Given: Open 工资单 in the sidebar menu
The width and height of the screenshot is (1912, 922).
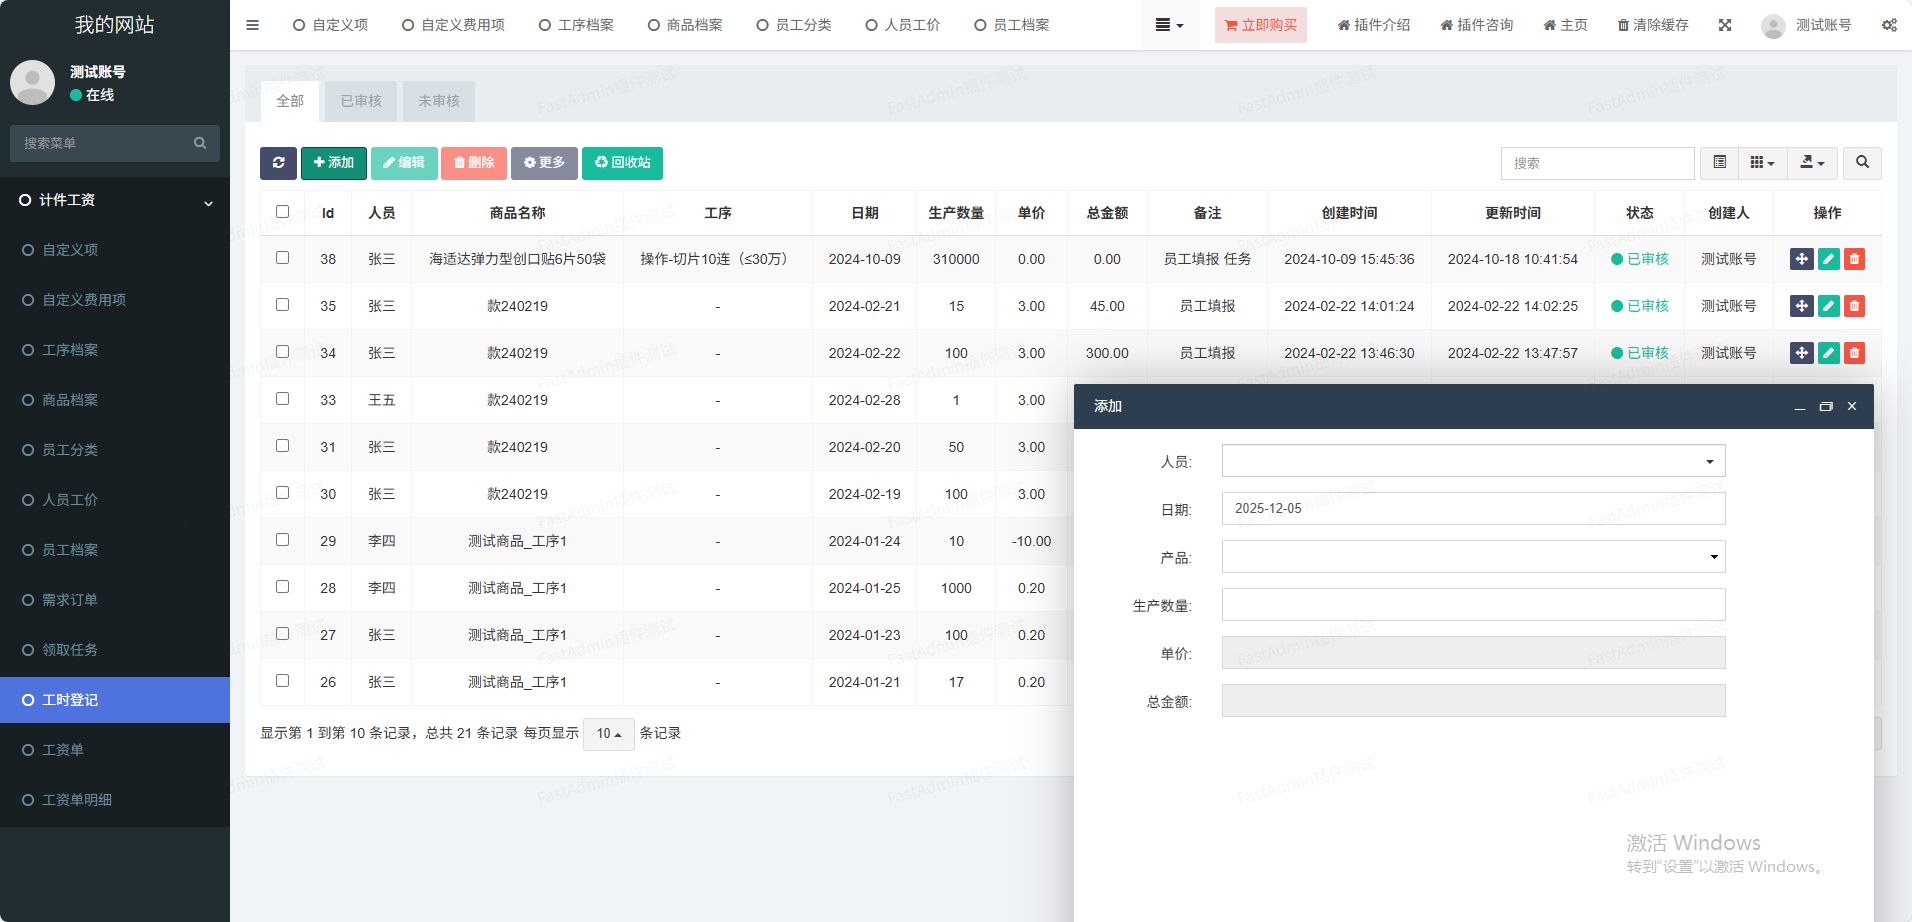Looking at the screenshot, I should (x=63, y=750).
